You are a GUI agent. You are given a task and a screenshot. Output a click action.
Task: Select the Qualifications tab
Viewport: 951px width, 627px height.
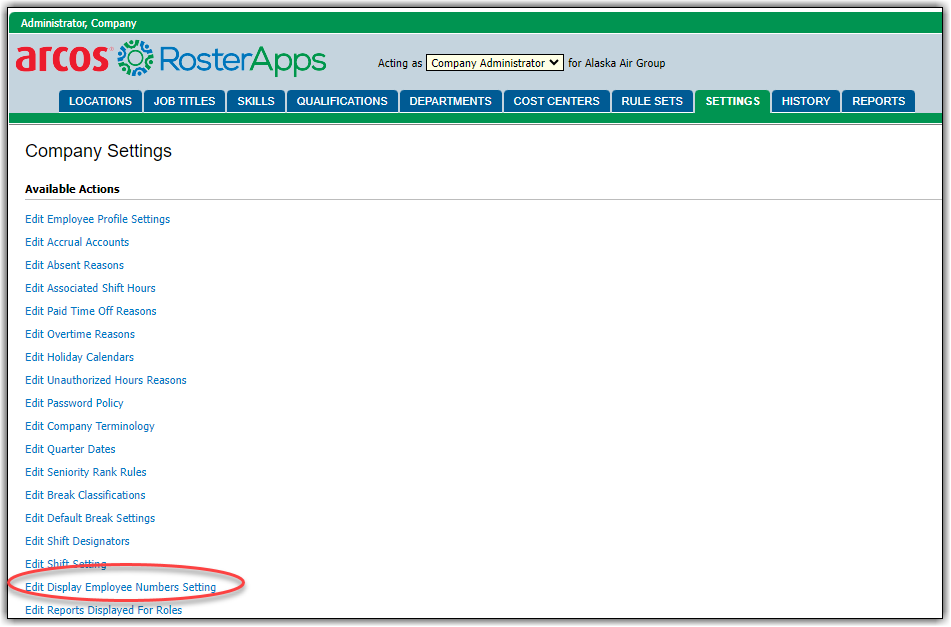tap(342, 101)
